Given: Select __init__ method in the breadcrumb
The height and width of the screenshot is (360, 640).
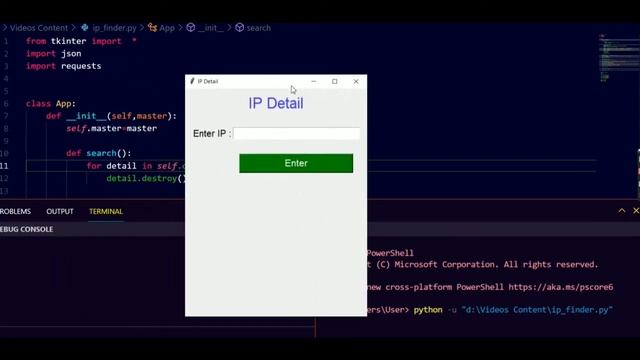Looking at the screenshot, I should pos(211,28).
